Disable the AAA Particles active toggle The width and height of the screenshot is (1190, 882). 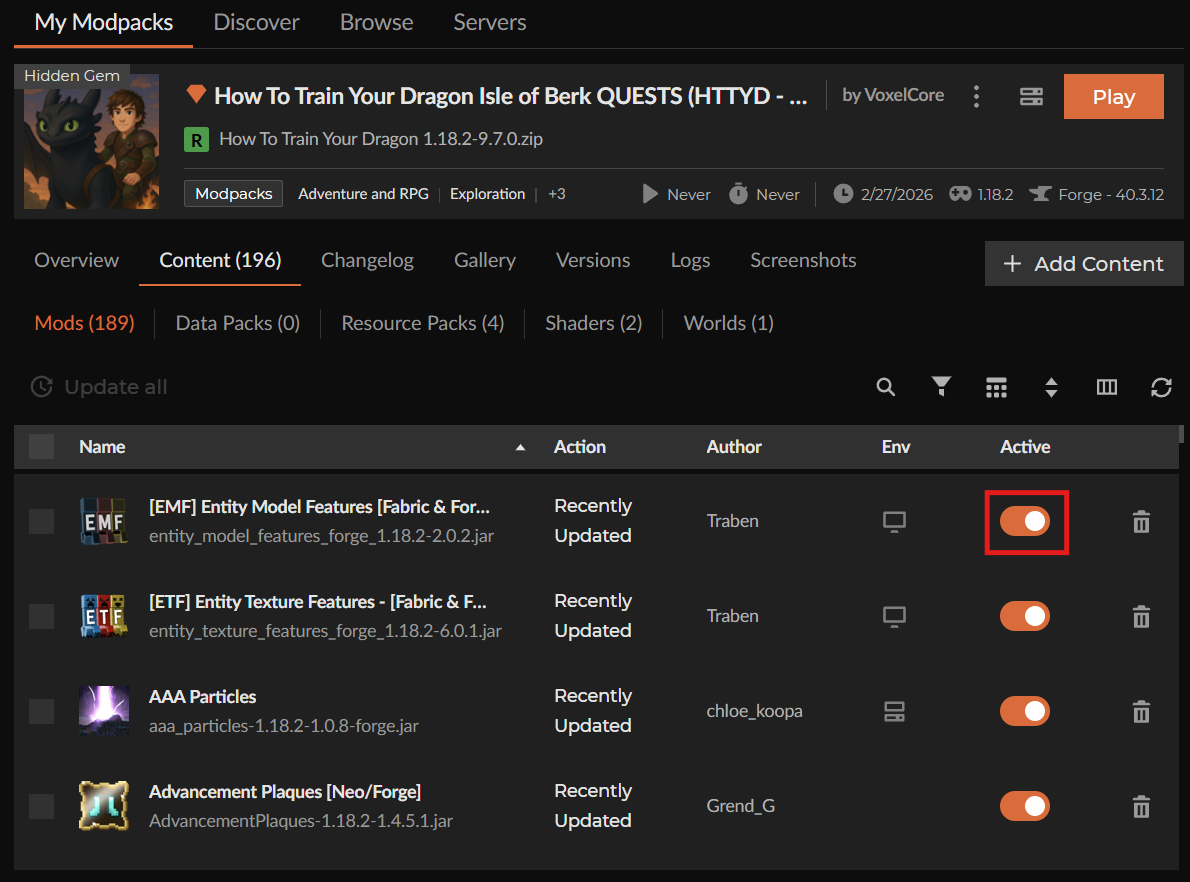1025,711
